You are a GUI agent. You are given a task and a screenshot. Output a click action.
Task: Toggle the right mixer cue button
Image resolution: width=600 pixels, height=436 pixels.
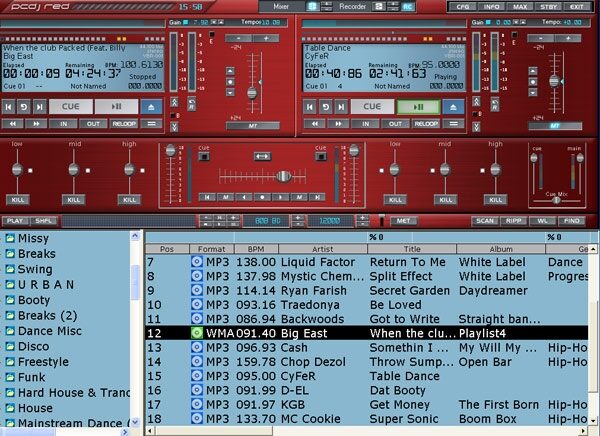point(321,156)
